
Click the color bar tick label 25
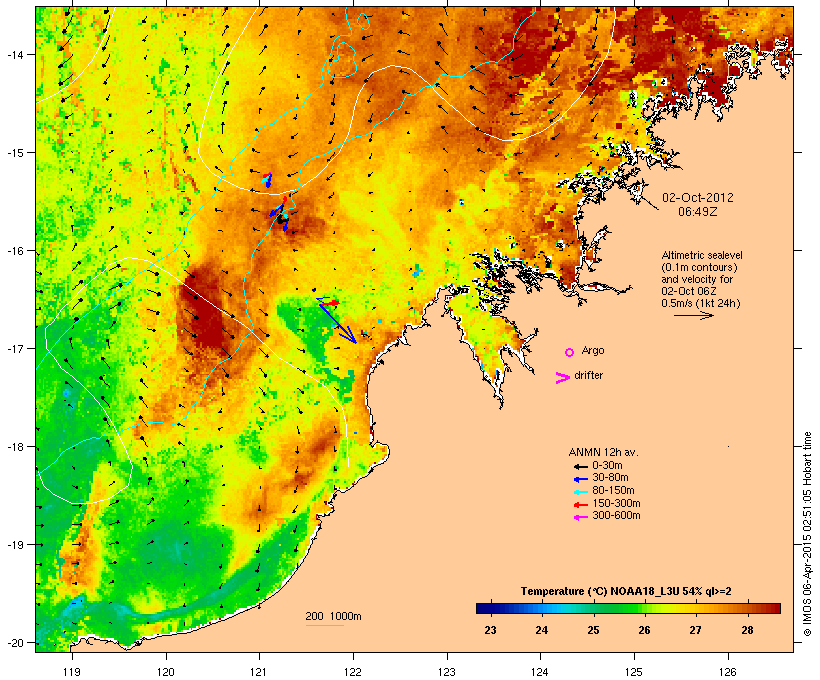click(593, 630)
